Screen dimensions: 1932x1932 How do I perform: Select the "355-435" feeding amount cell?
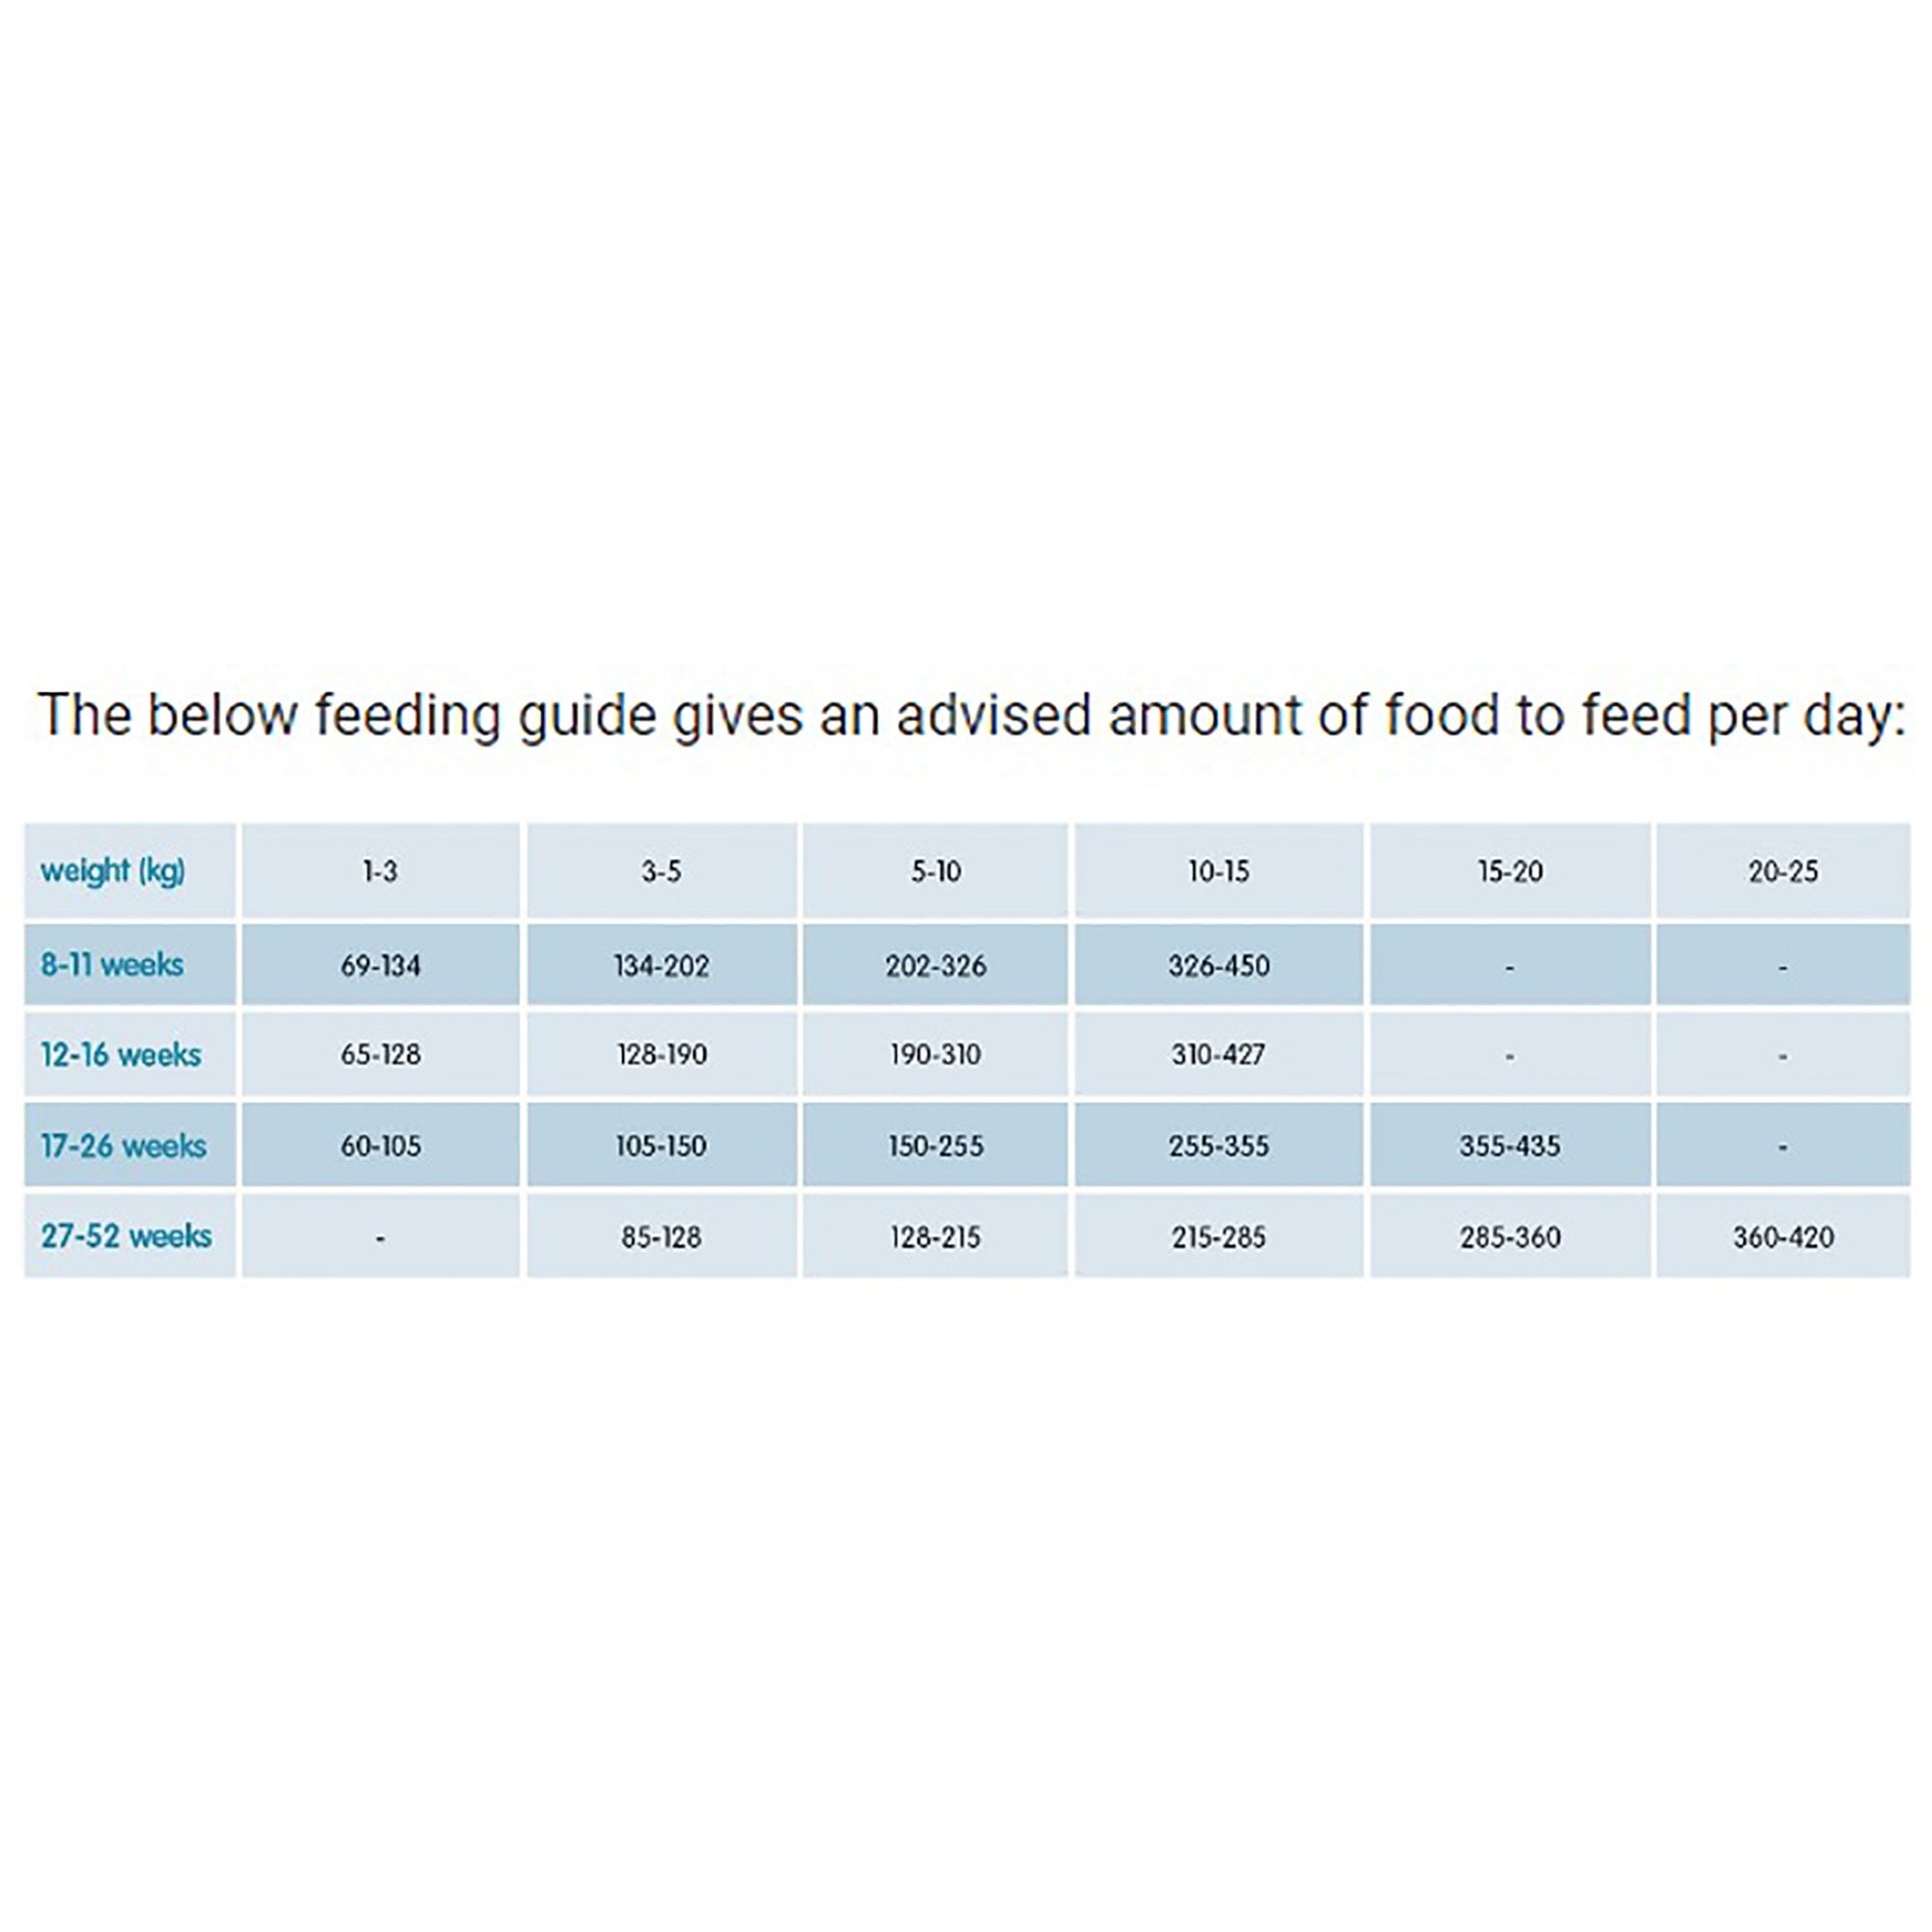coord(1510,1146)
